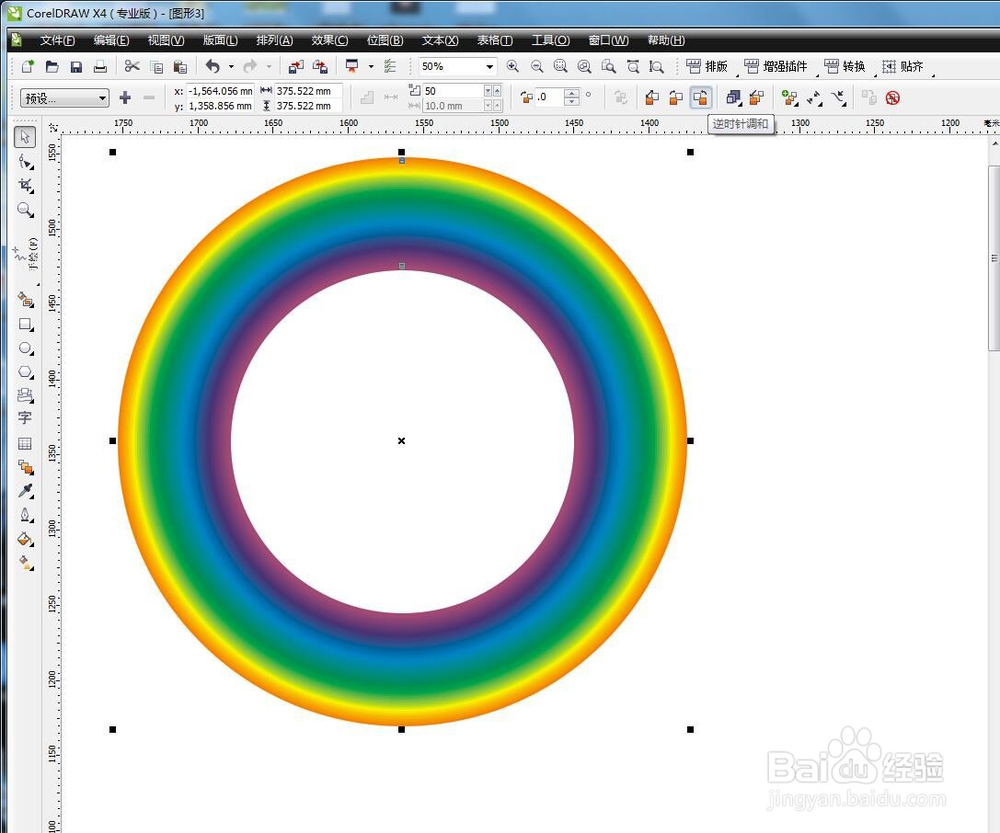
Task: Clear the blend with red icon
Action: coord(892,98)
